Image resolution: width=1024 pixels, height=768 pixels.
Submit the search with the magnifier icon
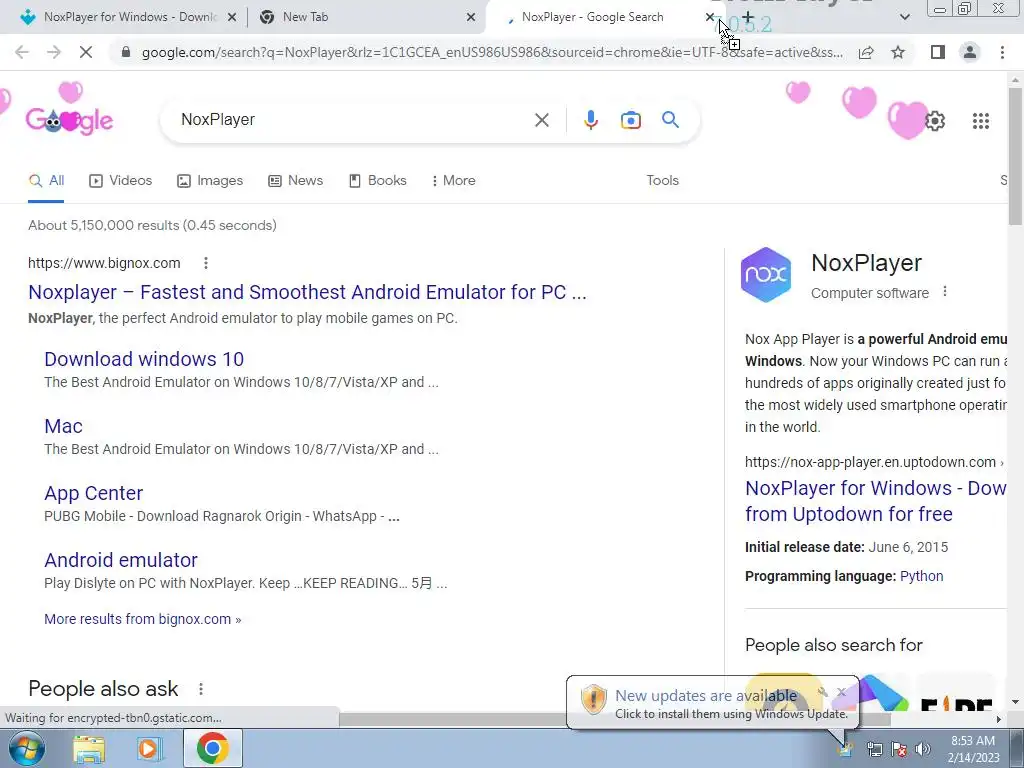click(x=670, y=120)
